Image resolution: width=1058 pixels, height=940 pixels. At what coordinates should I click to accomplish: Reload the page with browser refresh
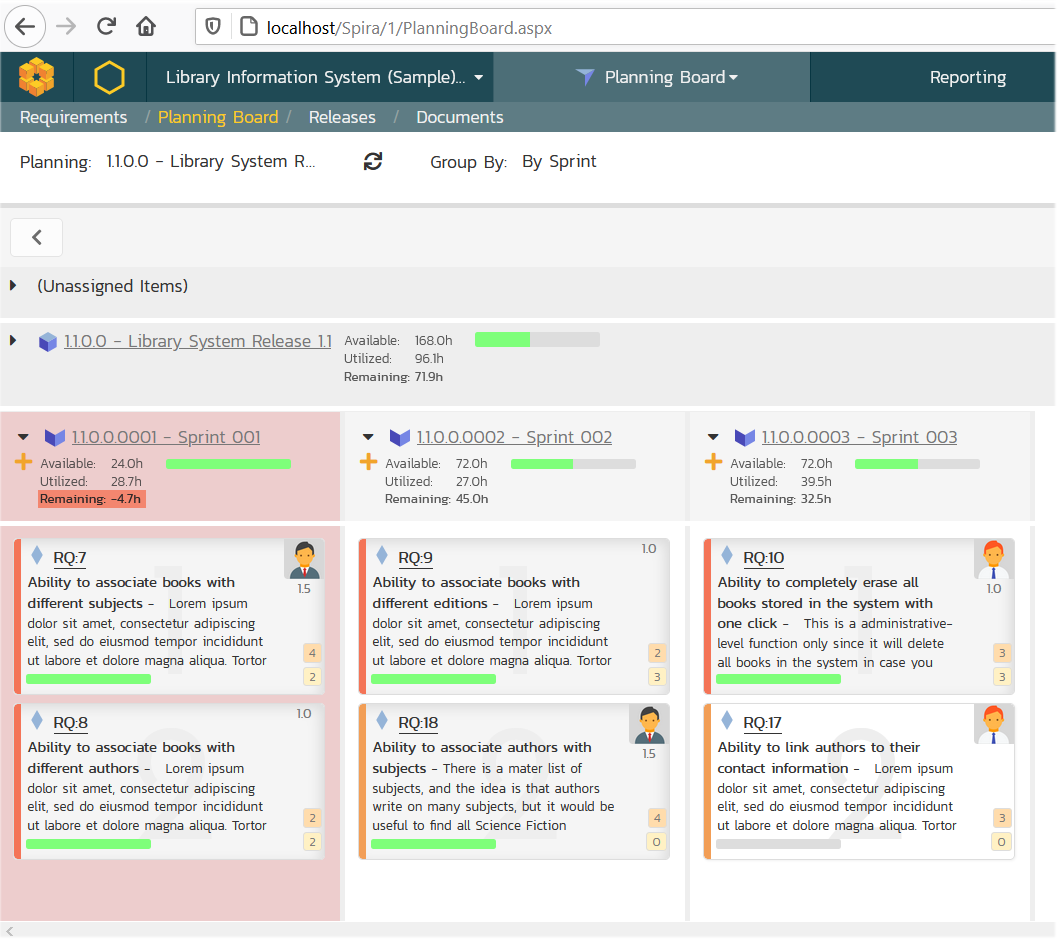(x=106, y=27)
